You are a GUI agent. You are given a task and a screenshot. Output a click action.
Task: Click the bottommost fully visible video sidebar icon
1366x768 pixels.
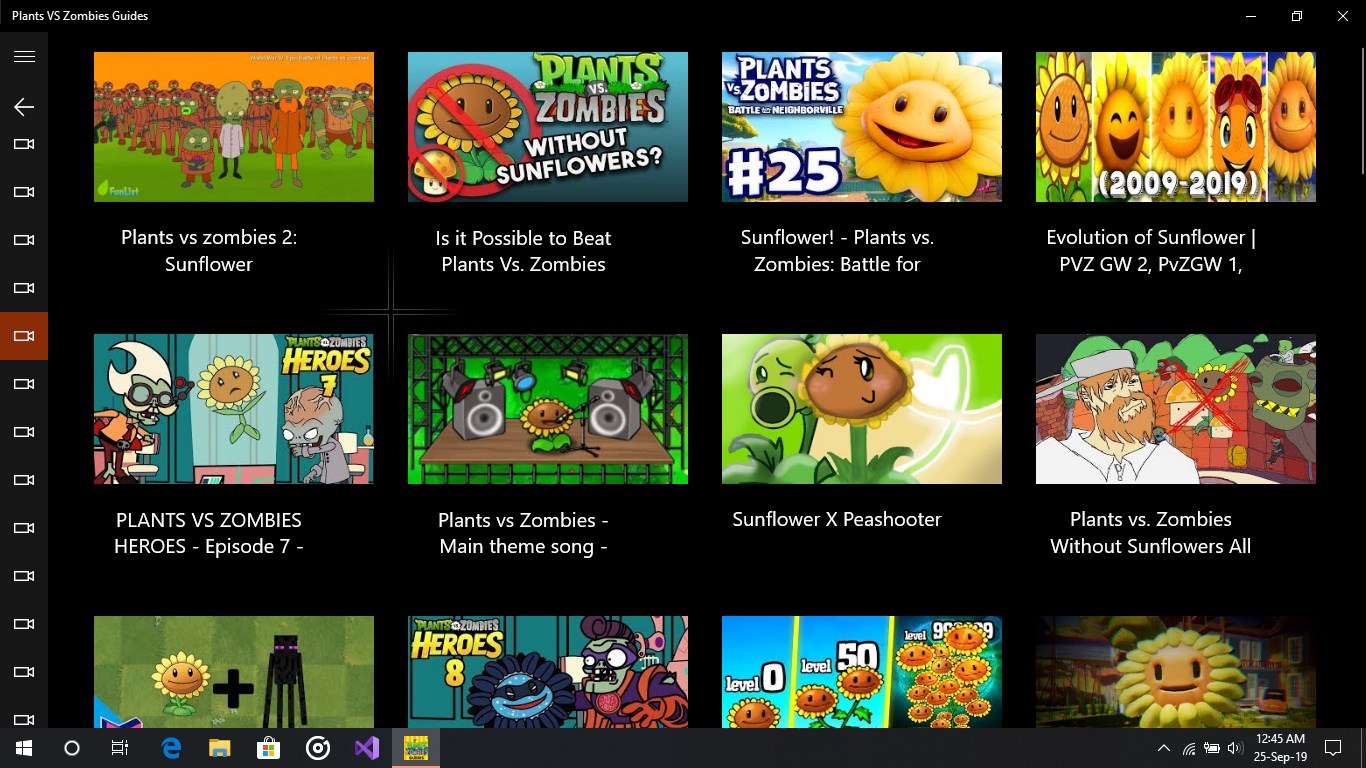[24, 672]
